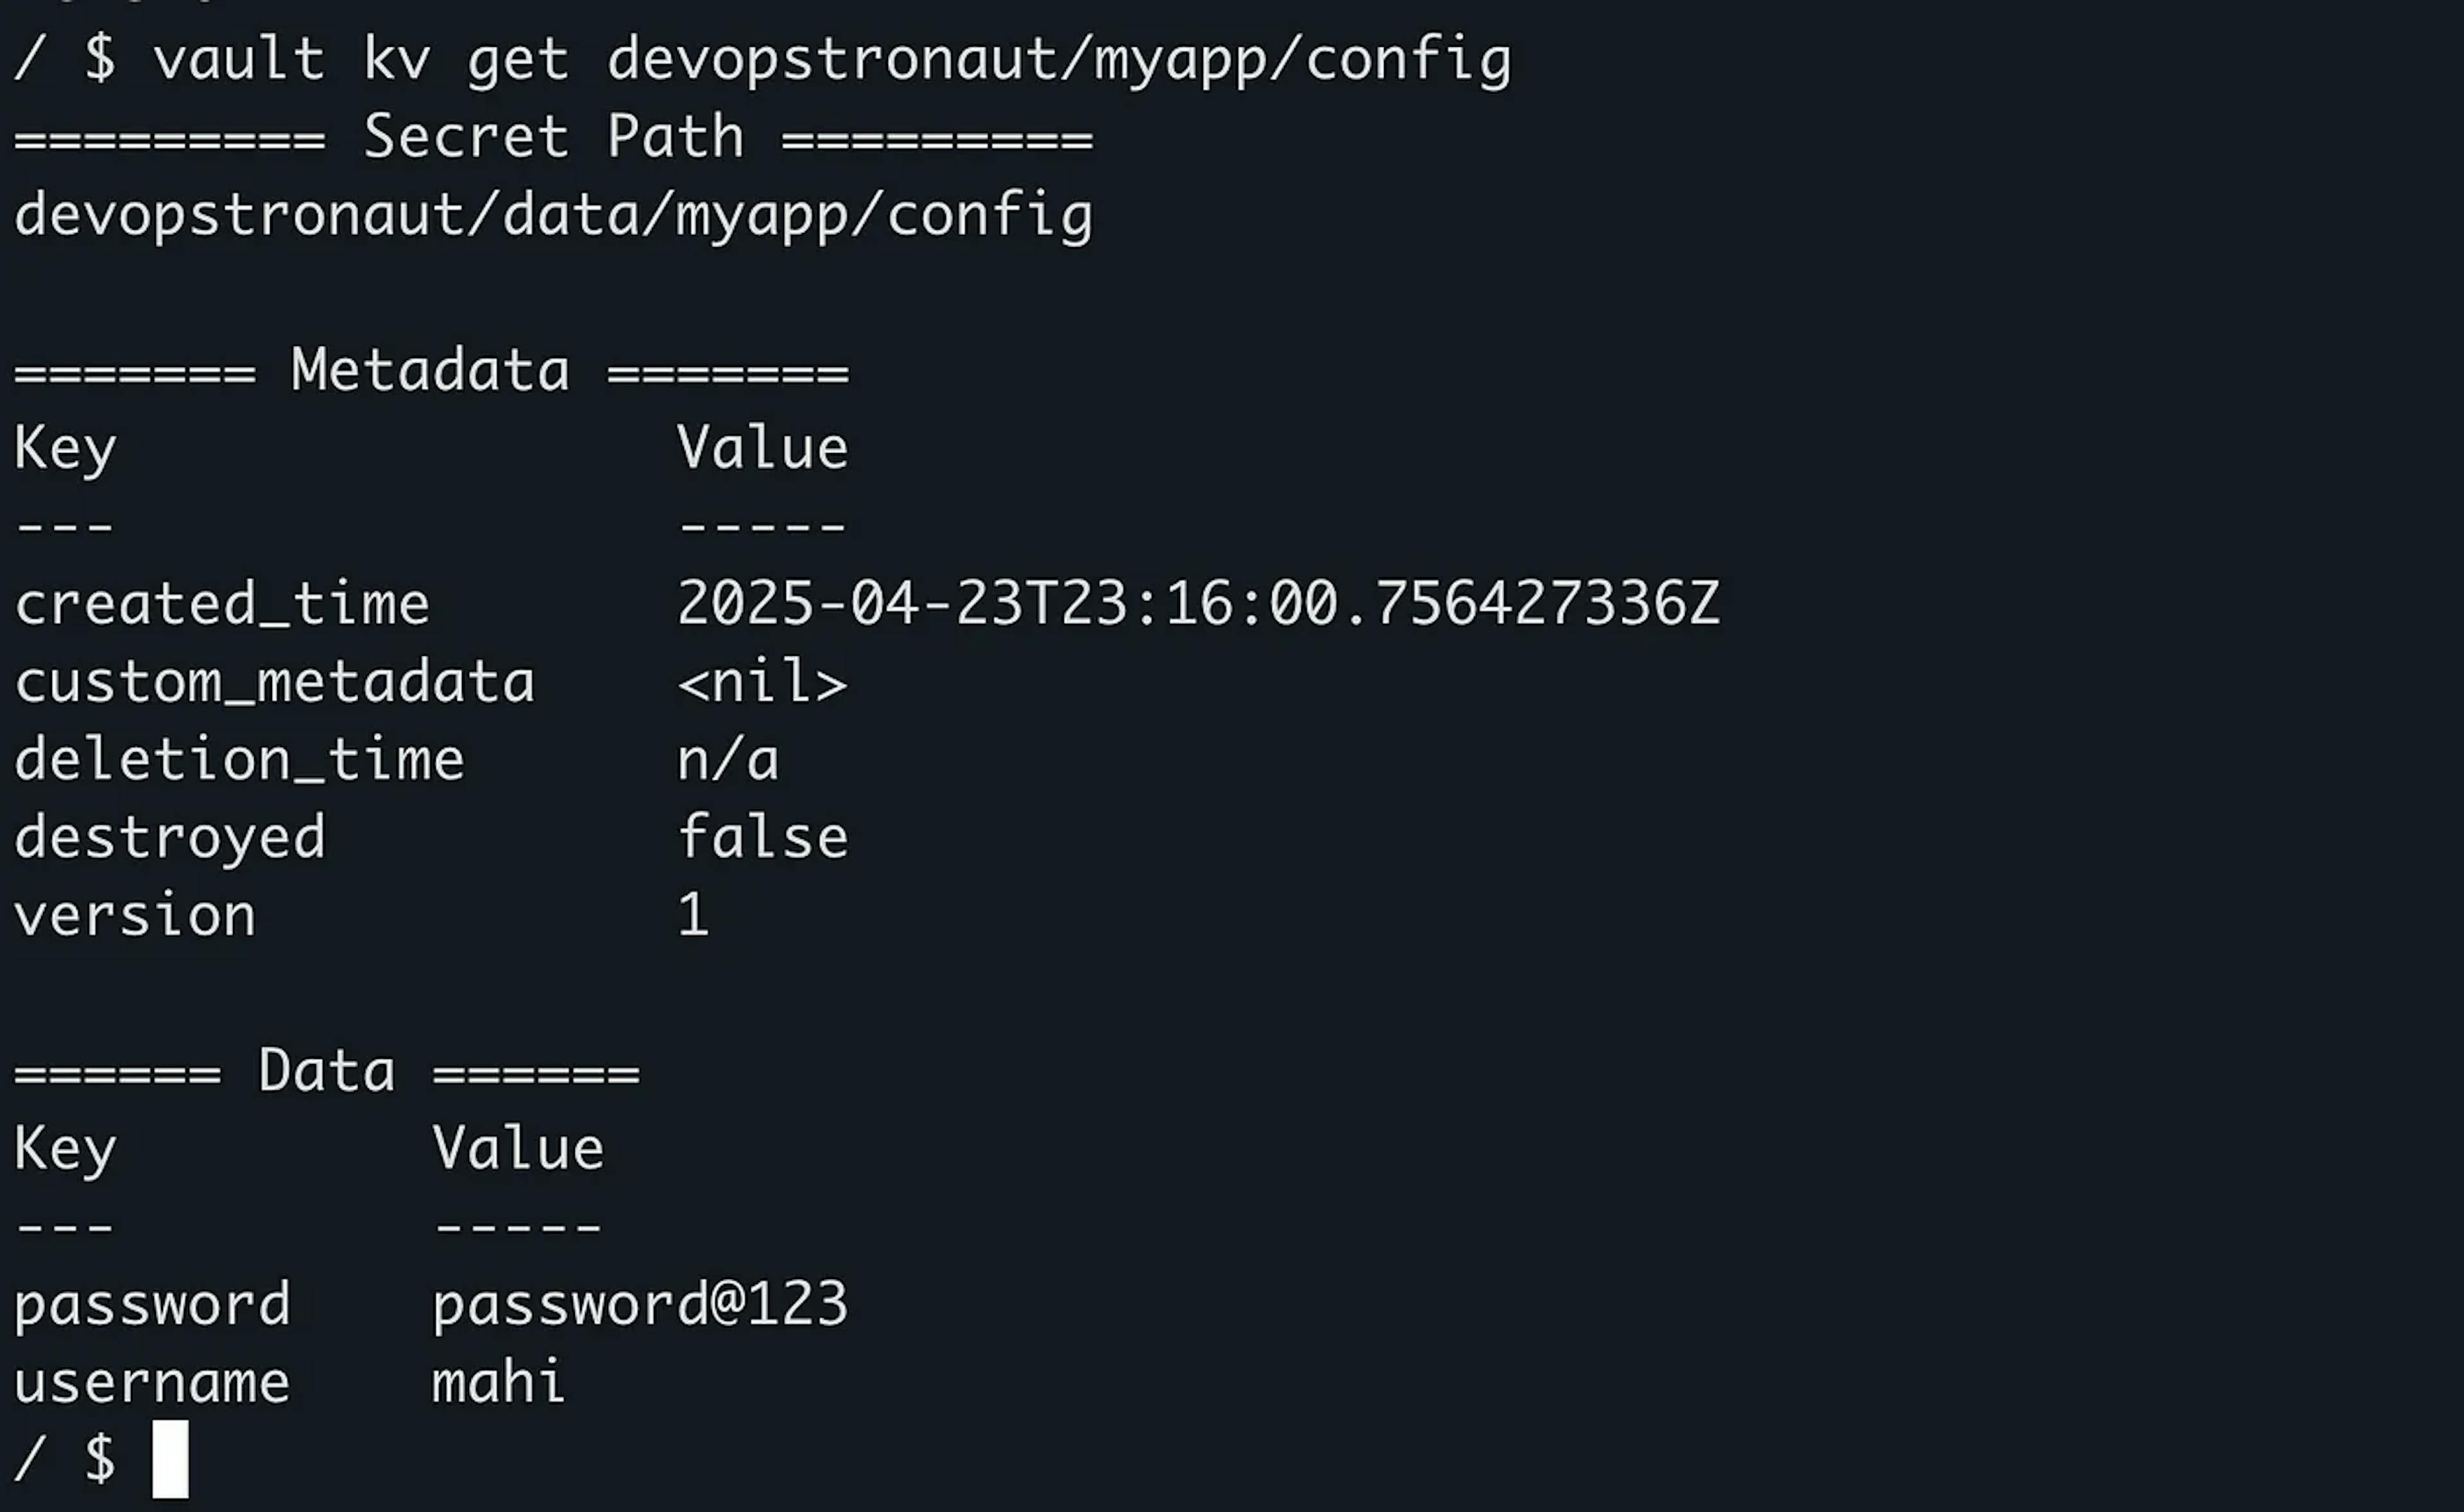The height and width of the screenshot is (1512, 2464).
Task: Click the mahi username value
Action: pos(498,1382)
